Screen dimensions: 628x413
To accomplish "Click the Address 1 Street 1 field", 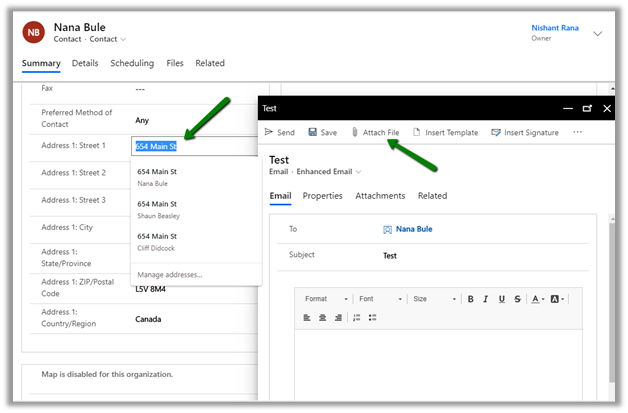I will 194,146.
